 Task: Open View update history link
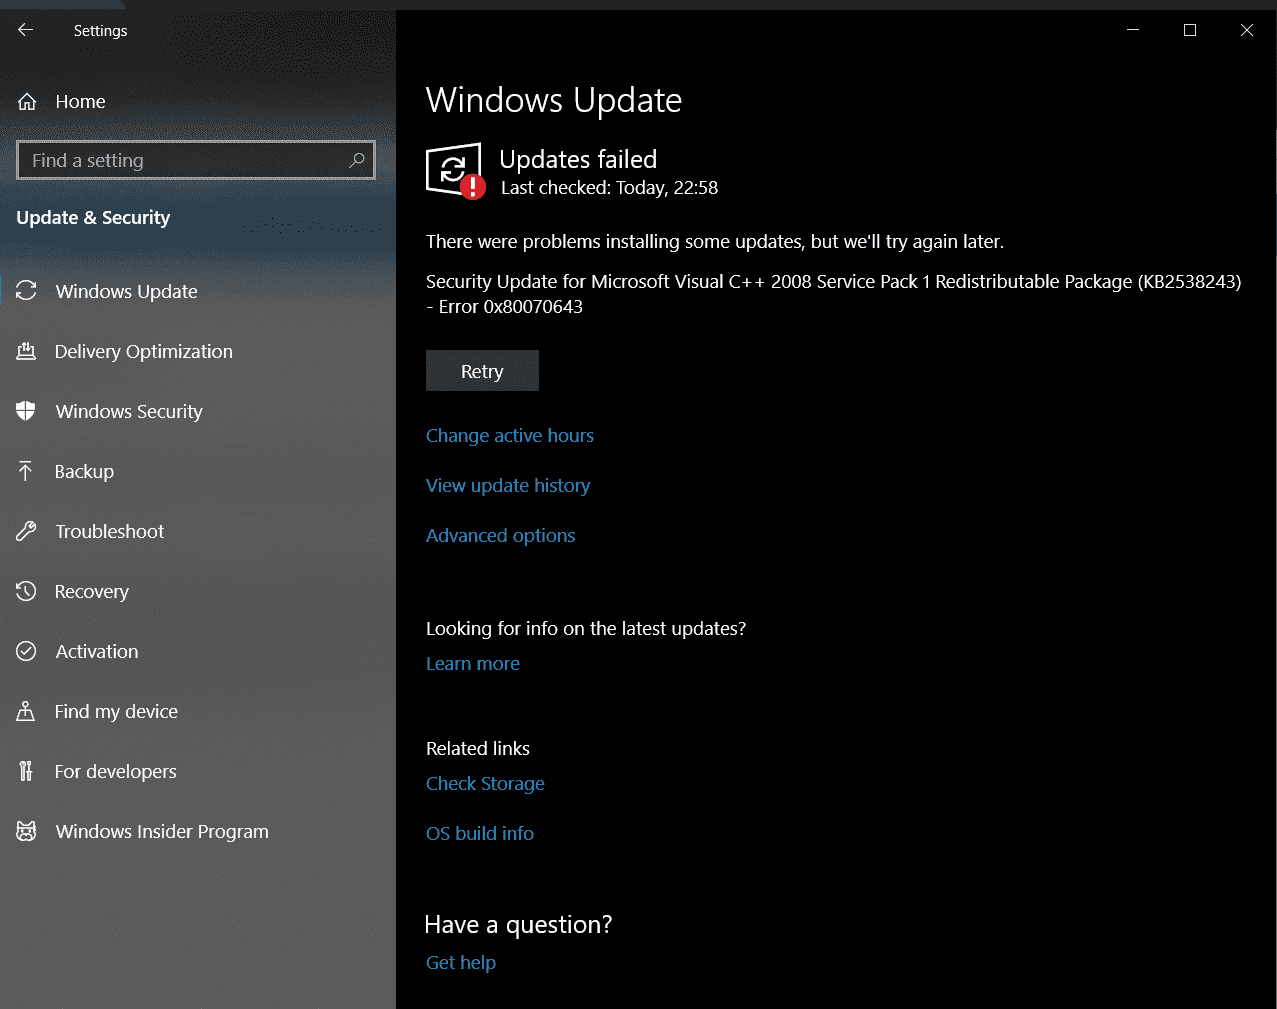click(508, 486)
